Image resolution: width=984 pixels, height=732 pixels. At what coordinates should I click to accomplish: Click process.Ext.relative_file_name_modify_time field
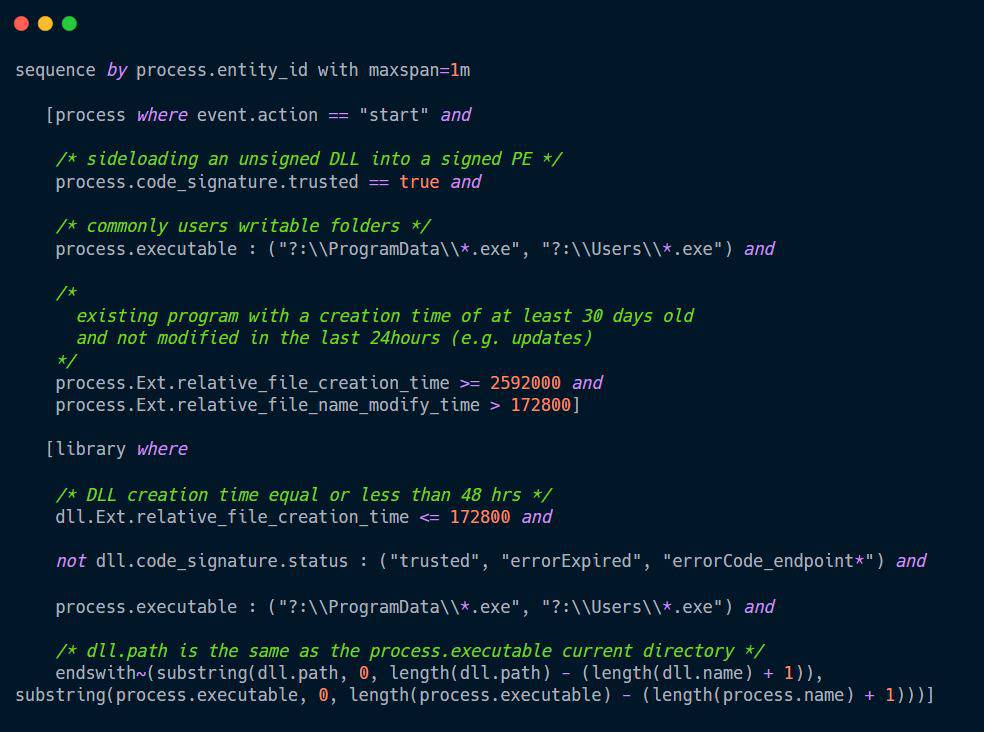coord(268,405)
